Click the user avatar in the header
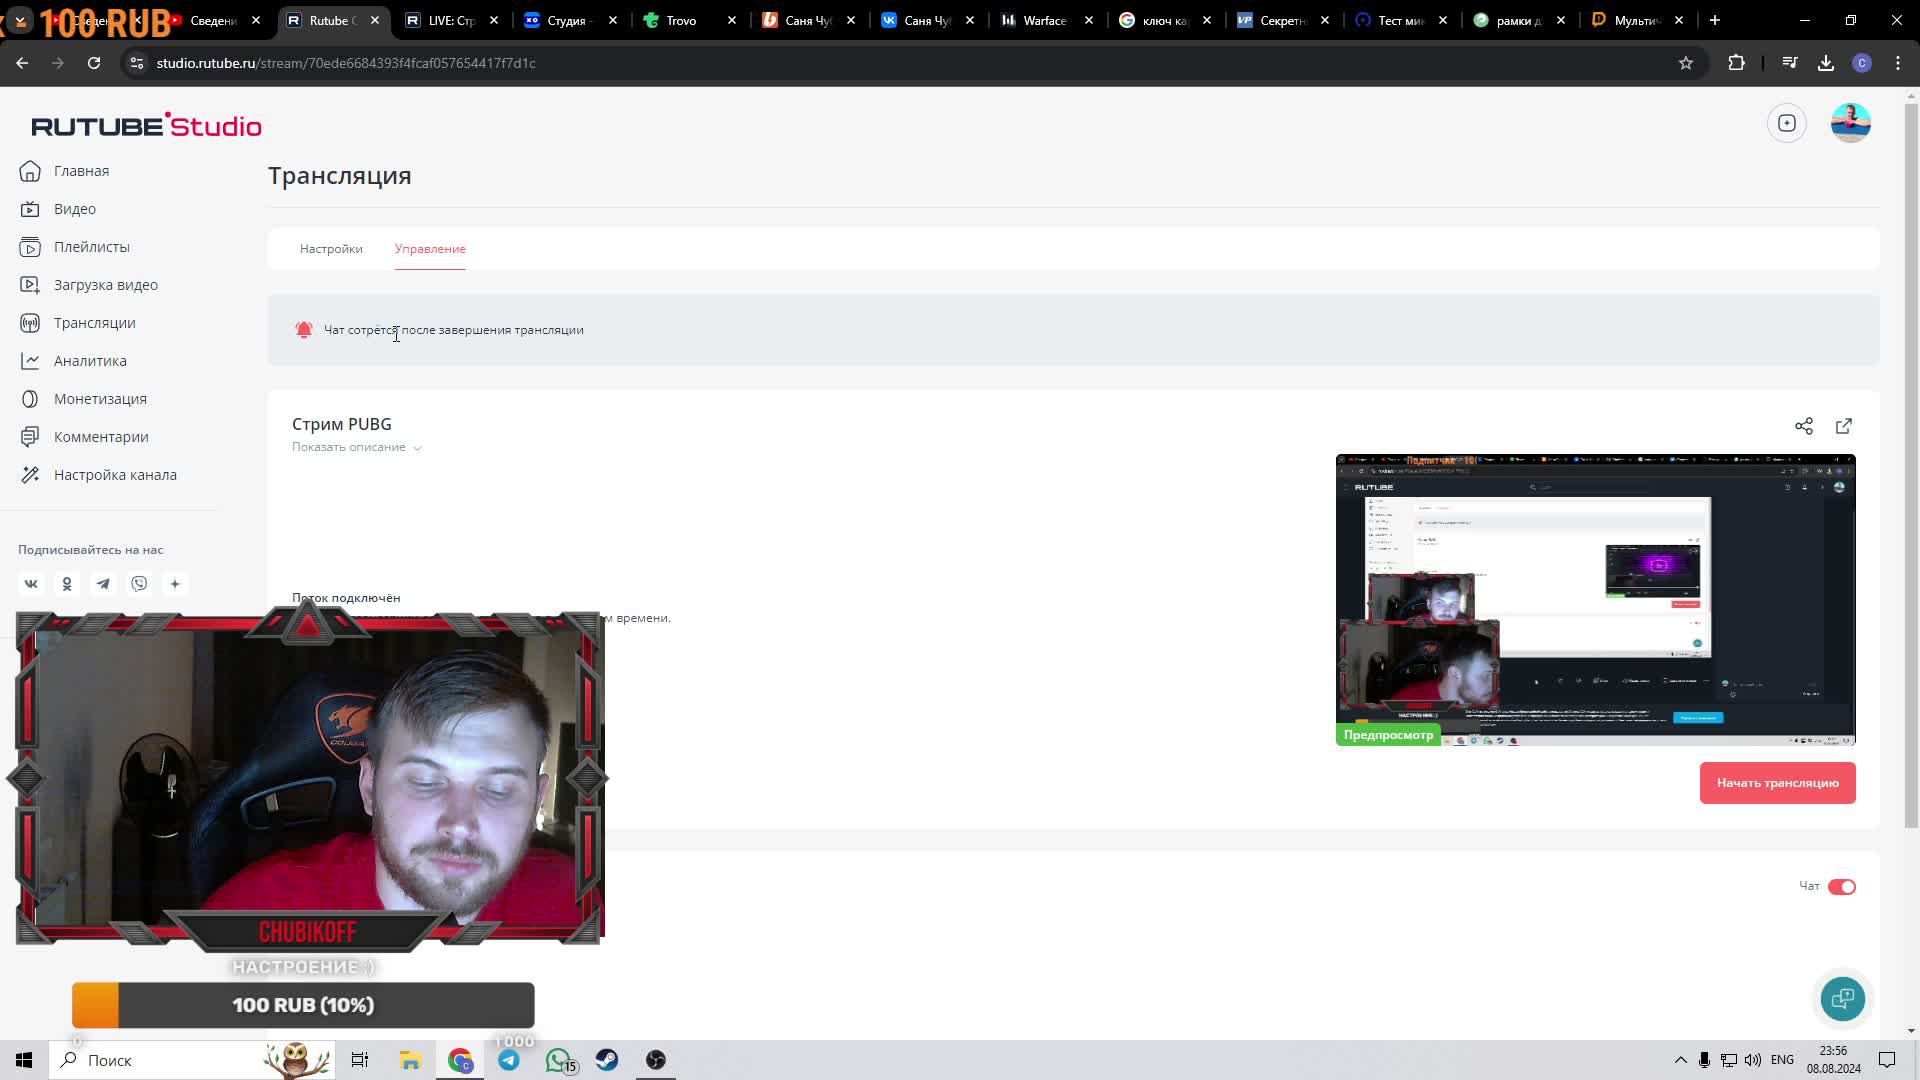This screenshot has height=1080, width=1920. pos(1850,123)
